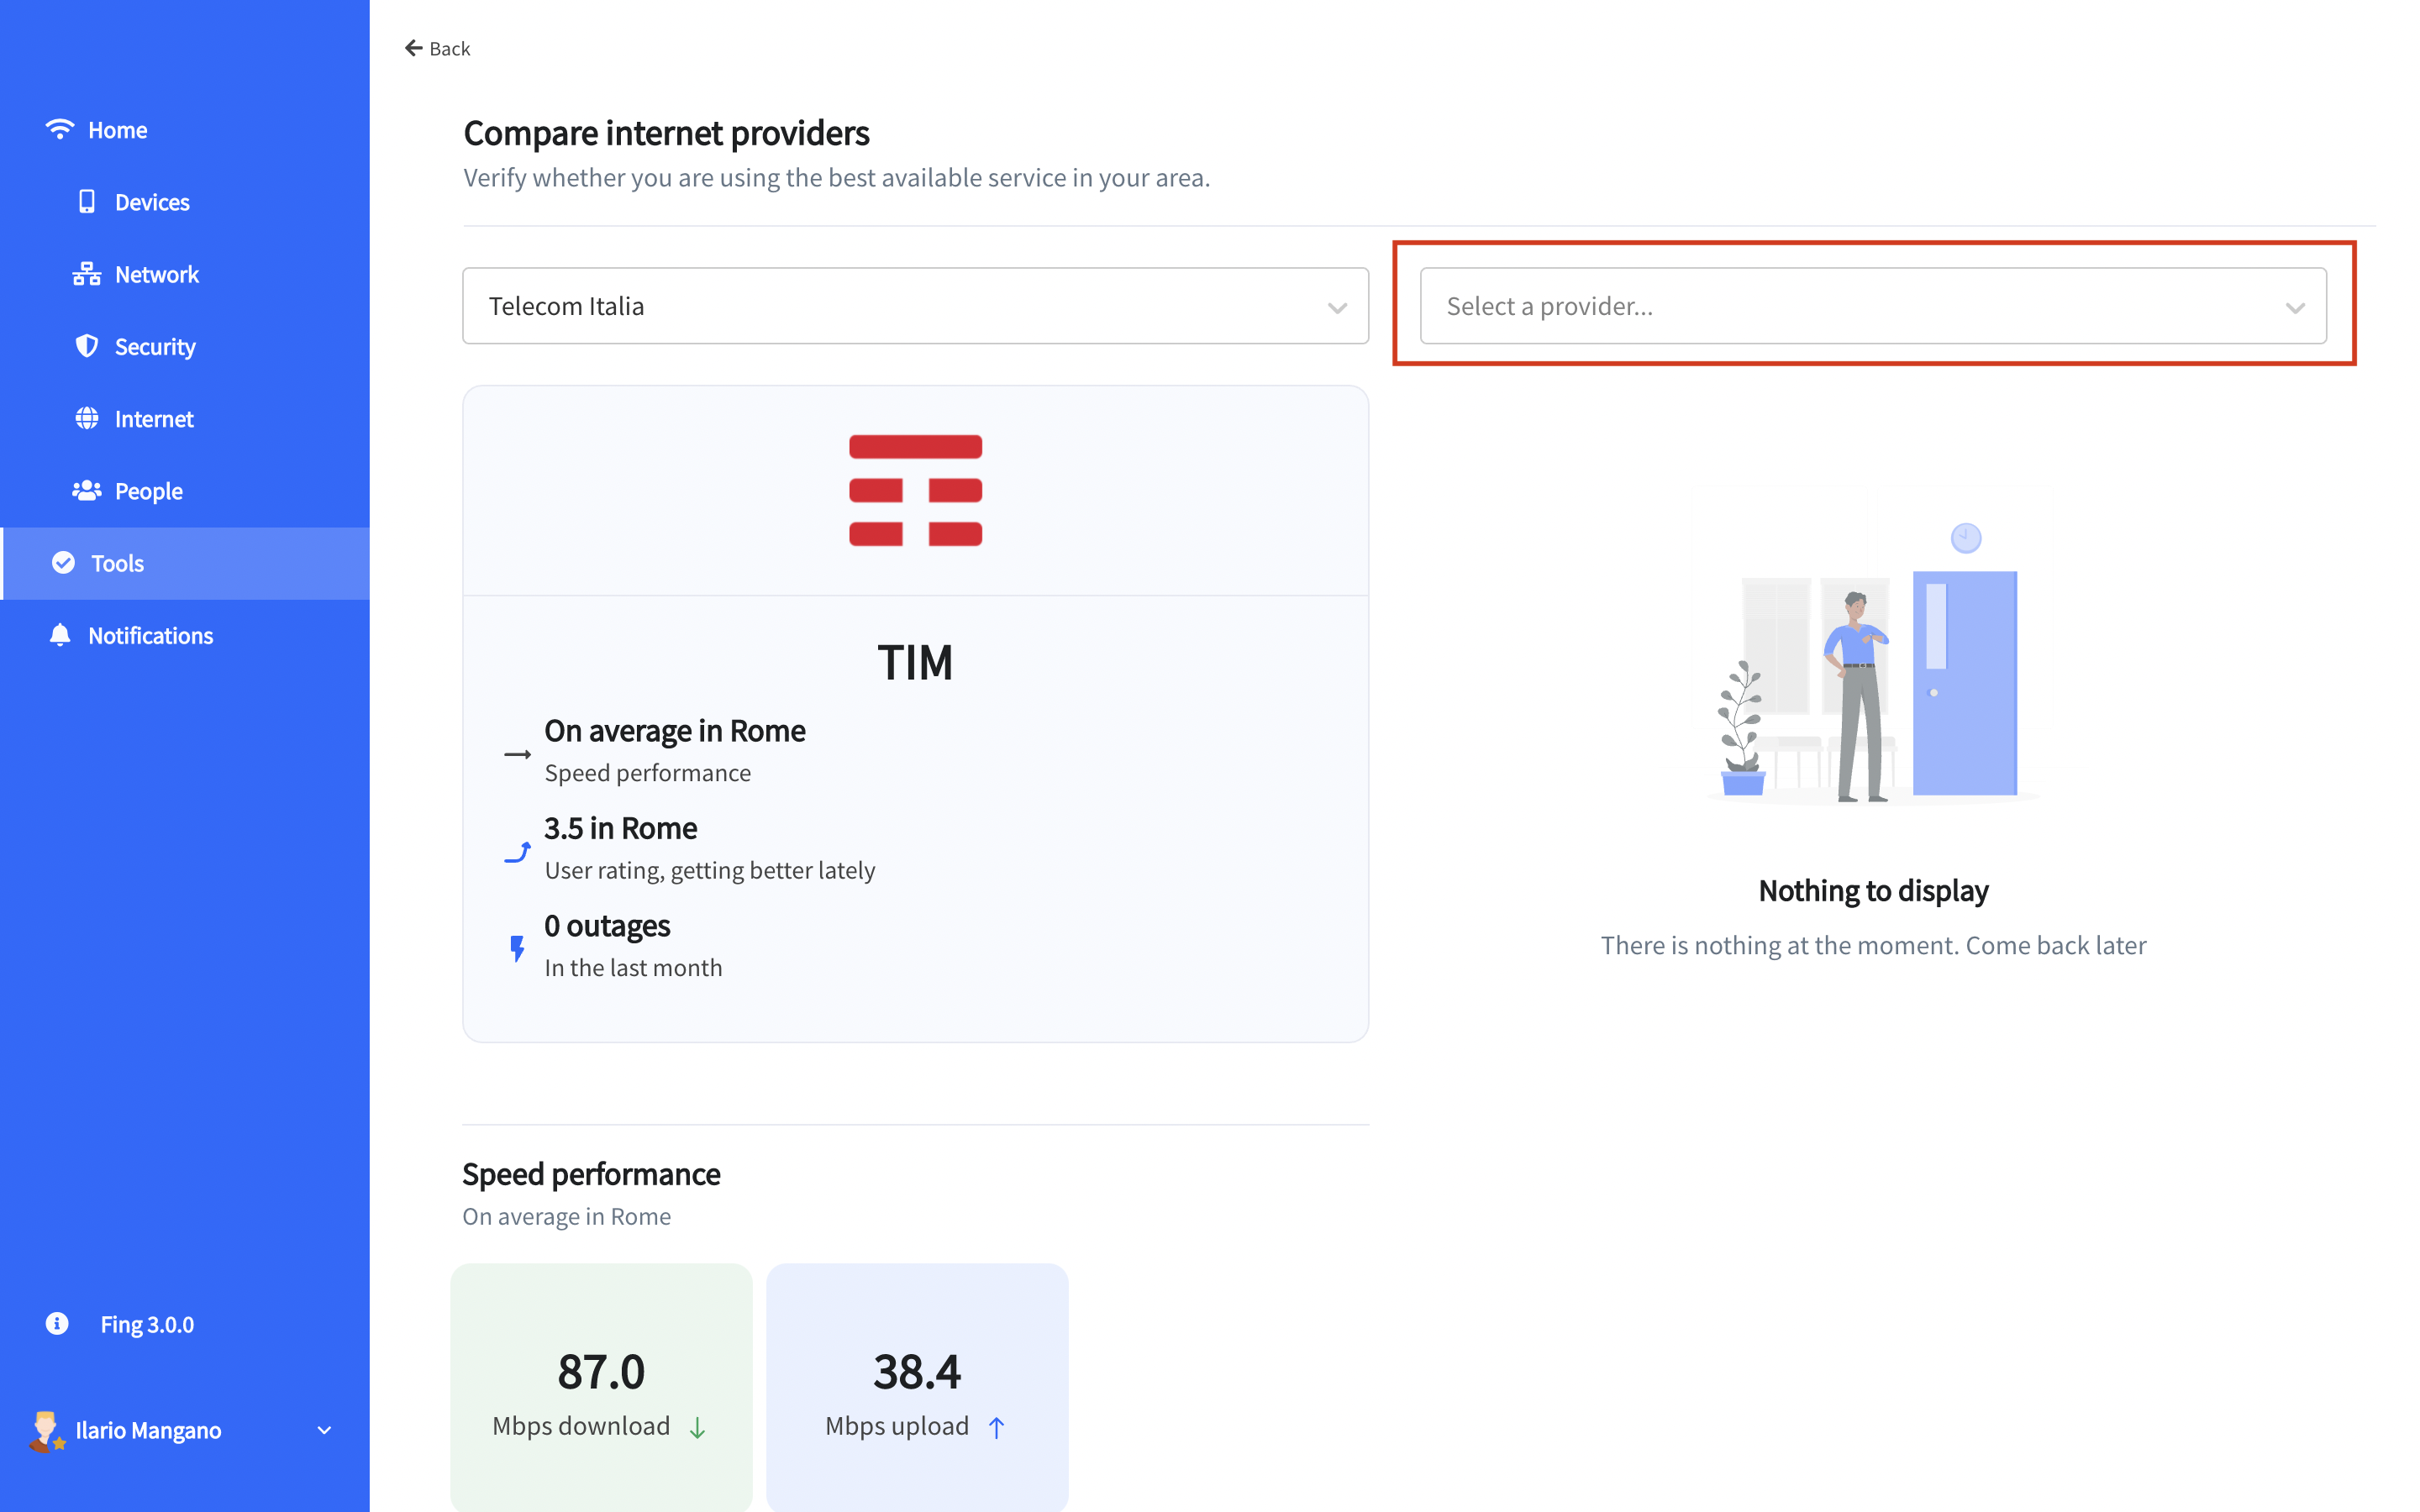Click the Home wifi icon in sidebar

(60, 129)
